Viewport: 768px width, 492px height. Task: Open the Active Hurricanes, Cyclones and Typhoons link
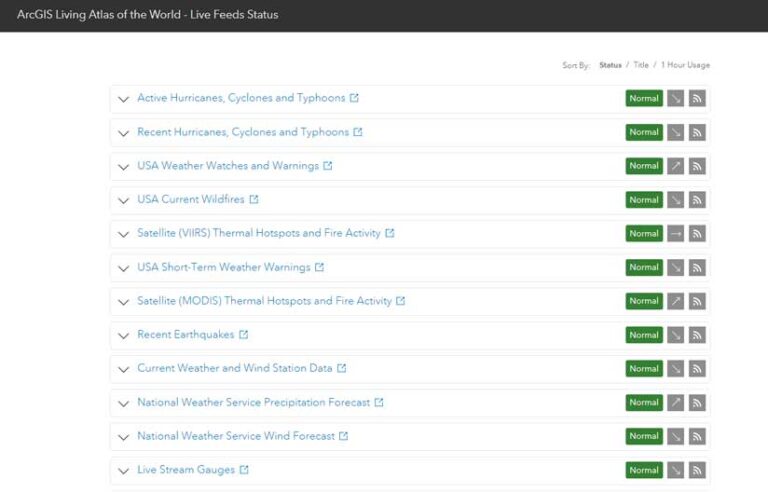tap(241, 98)
